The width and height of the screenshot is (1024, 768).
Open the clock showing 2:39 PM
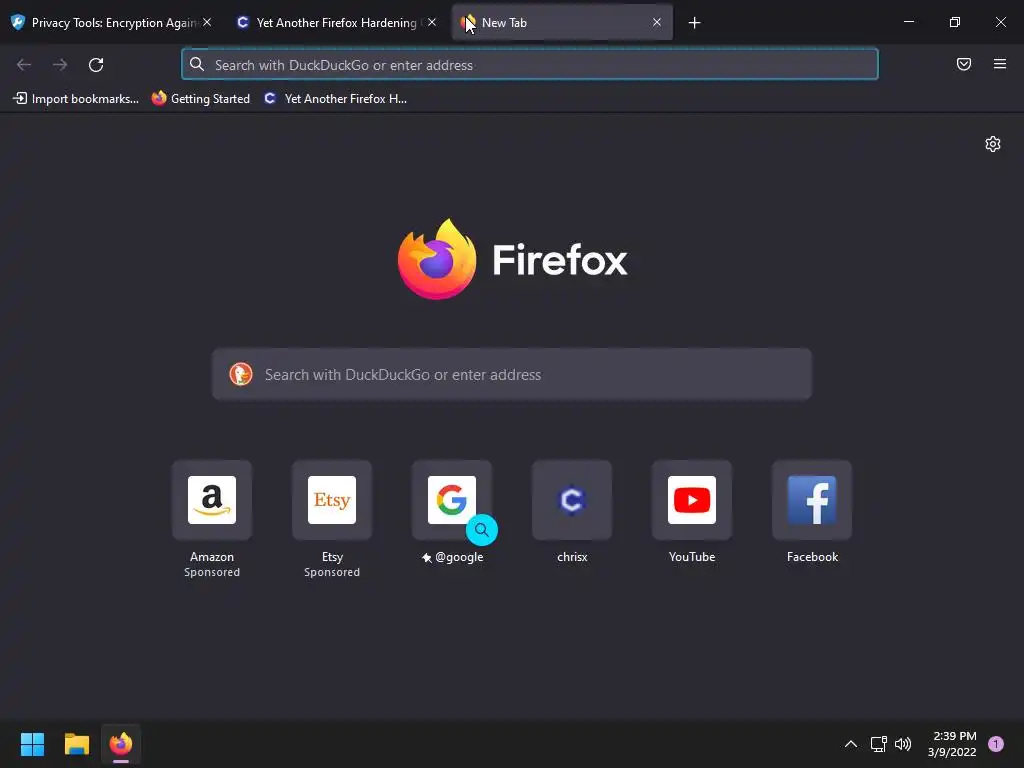click(952, 744)
